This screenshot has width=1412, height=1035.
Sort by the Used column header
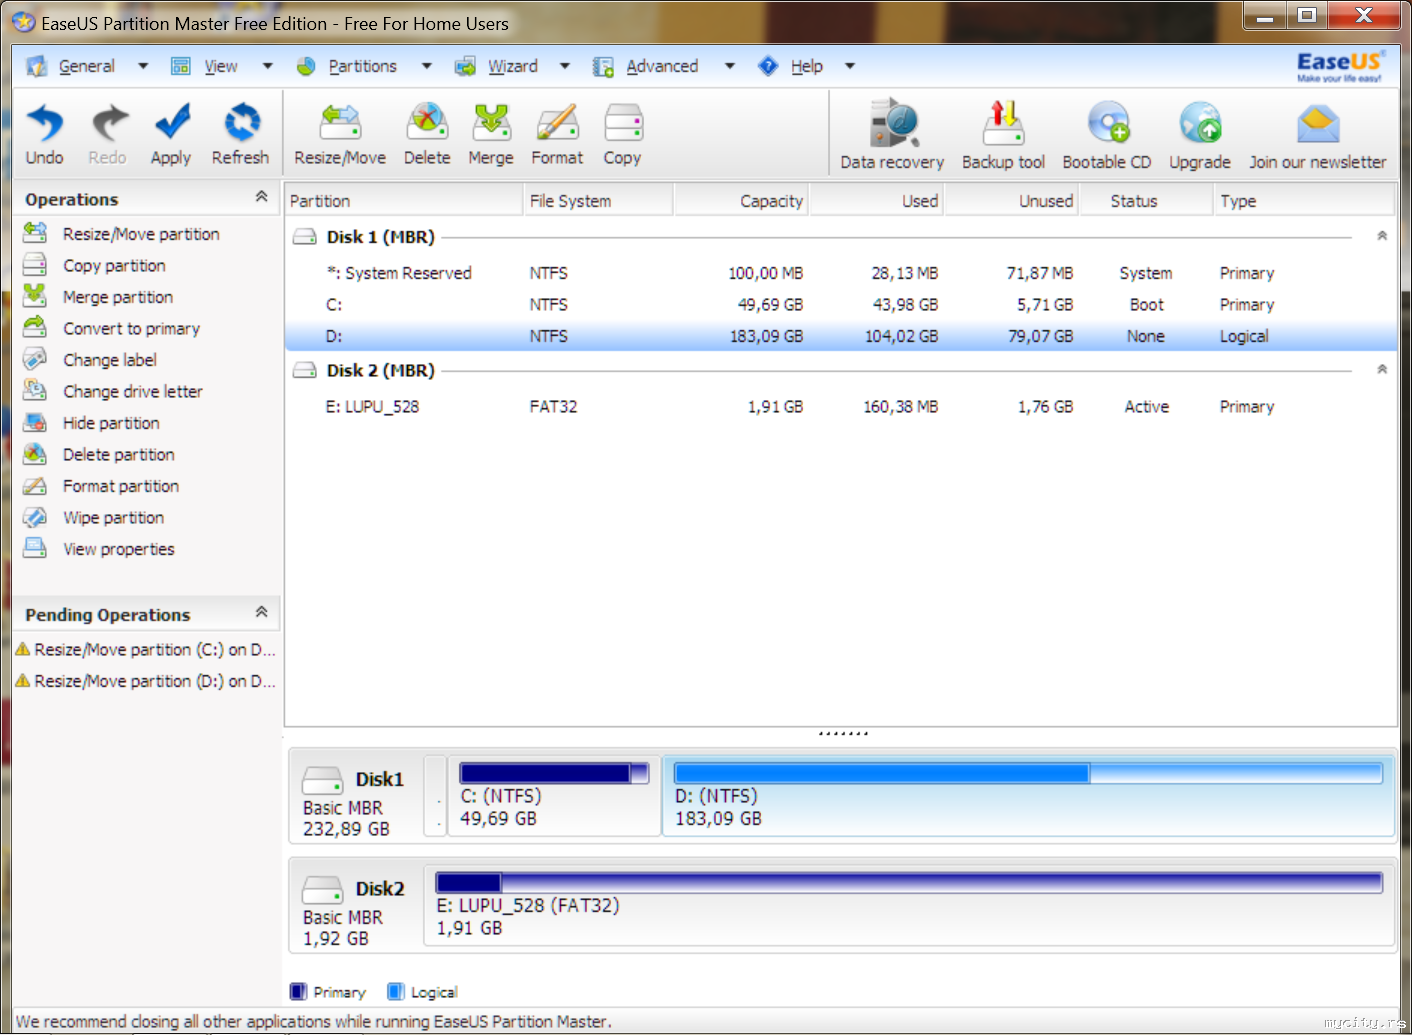pyautogui.click(x=876, y=201)
